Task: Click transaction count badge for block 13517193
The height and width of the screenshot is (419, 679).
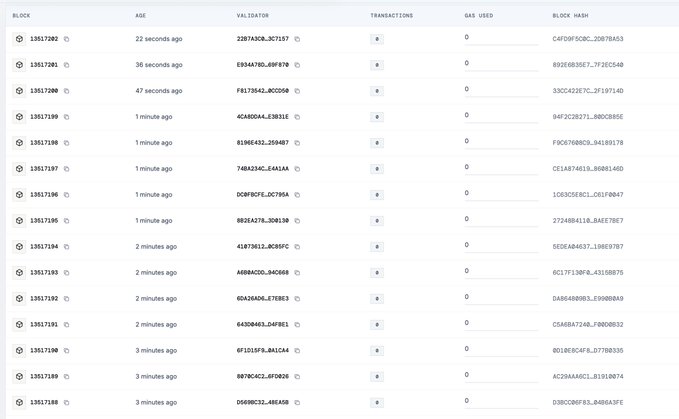Action: coord(377,273)
